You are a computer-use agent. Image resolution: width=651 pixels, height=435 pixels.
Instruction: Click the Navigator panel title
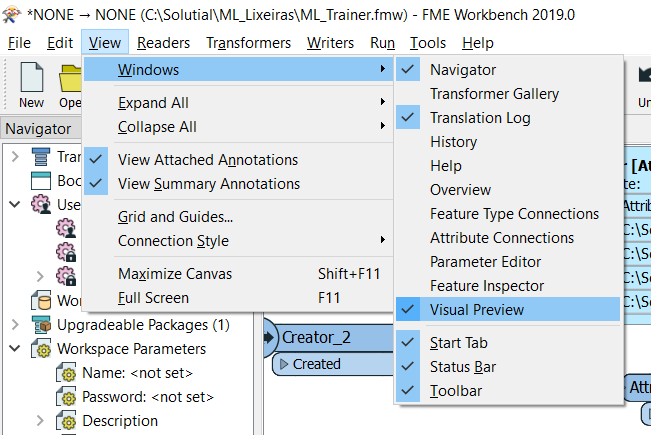38,129
